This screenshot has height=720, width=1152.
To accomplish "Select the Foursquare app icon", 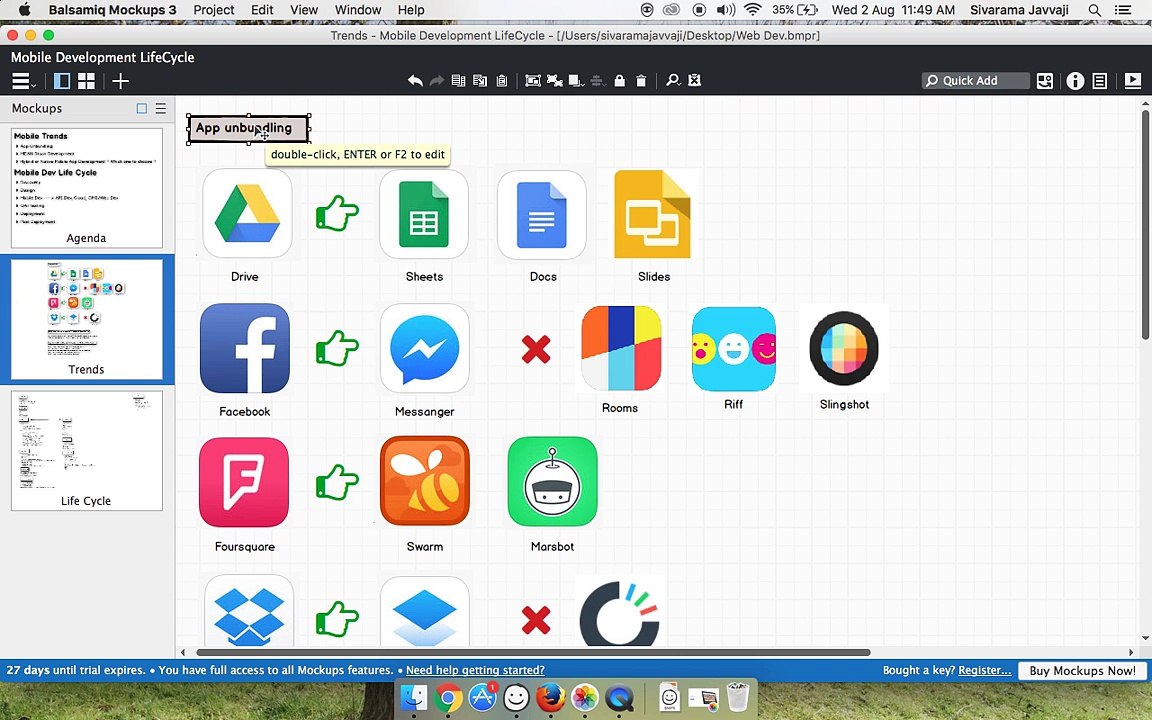I will tap(244, 483).
